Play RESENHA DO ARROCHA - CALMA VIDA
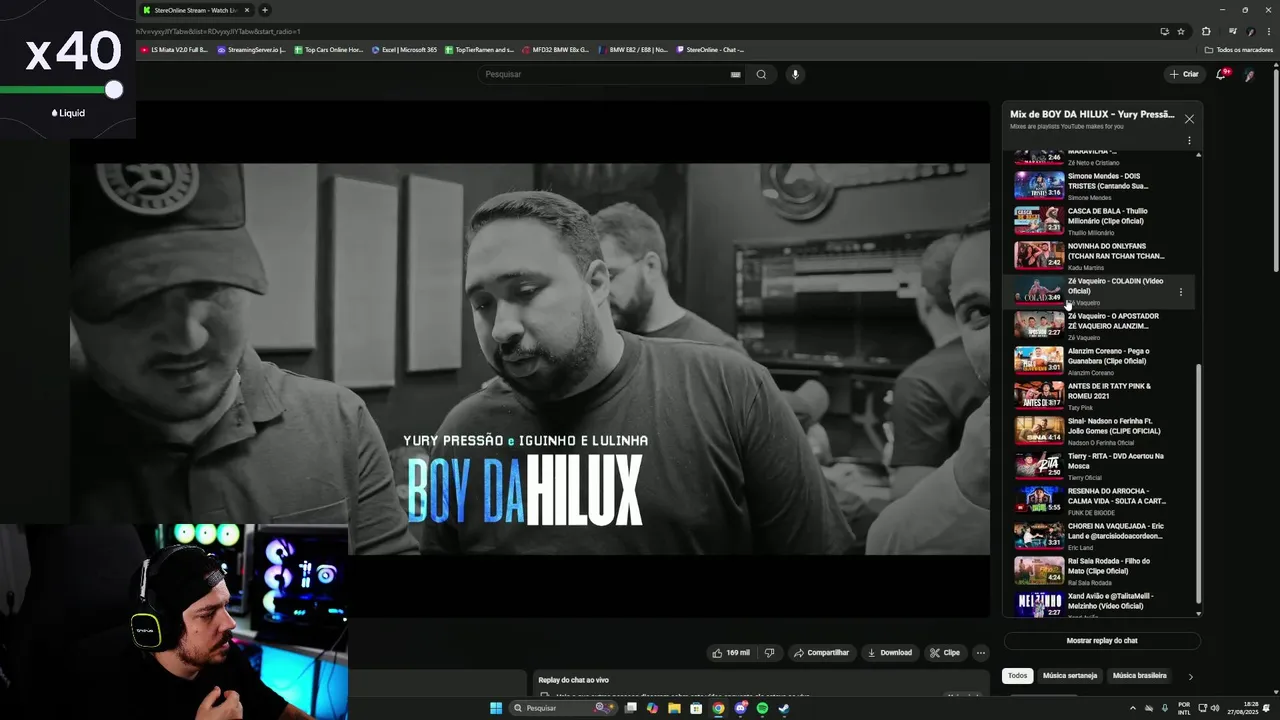 (1100, 501)
